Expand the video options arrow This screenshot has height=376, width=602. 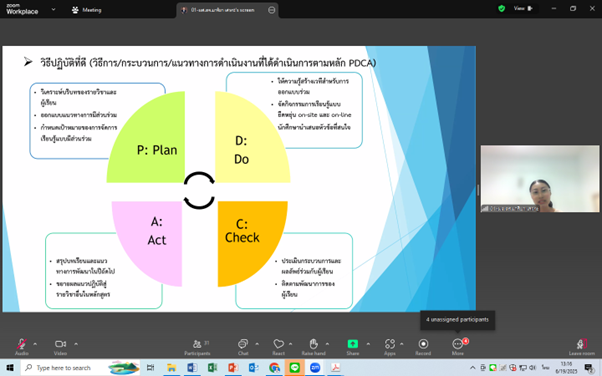click(x=76, y=344)
